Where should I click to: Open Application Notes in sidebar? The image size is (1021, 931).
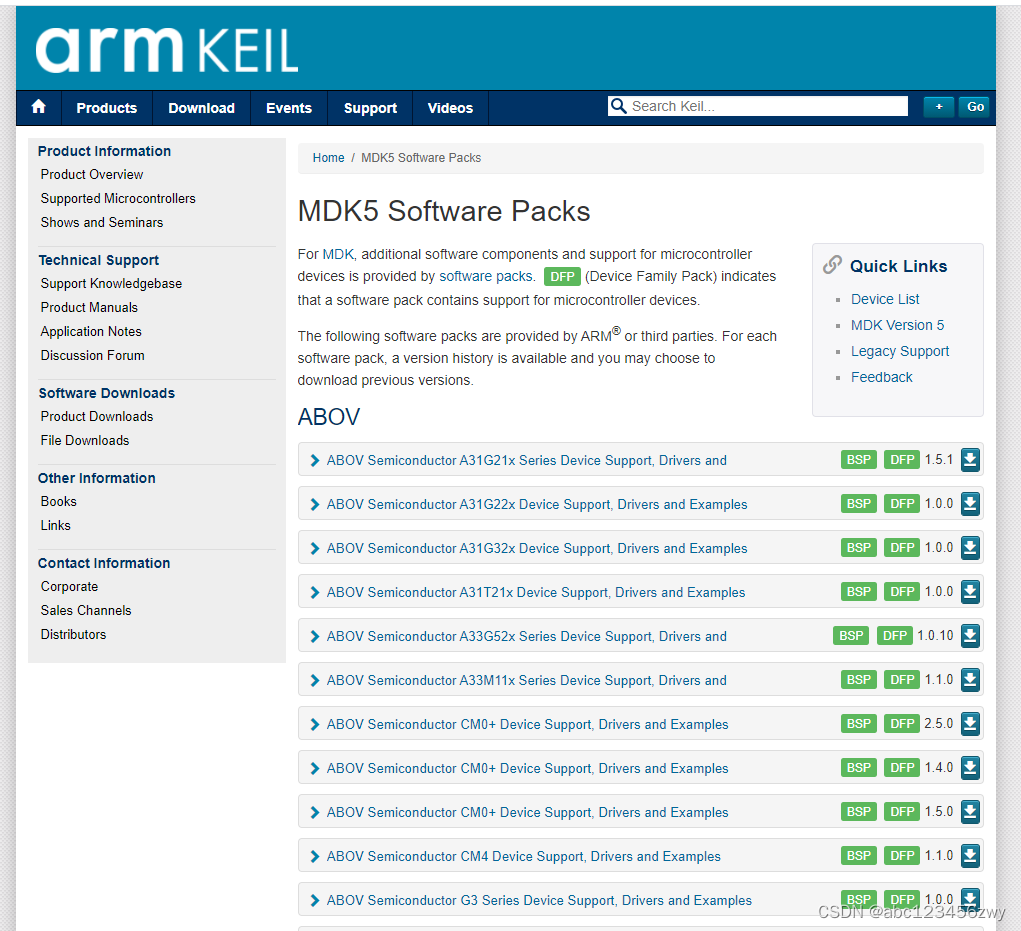[x=91, y=331]
